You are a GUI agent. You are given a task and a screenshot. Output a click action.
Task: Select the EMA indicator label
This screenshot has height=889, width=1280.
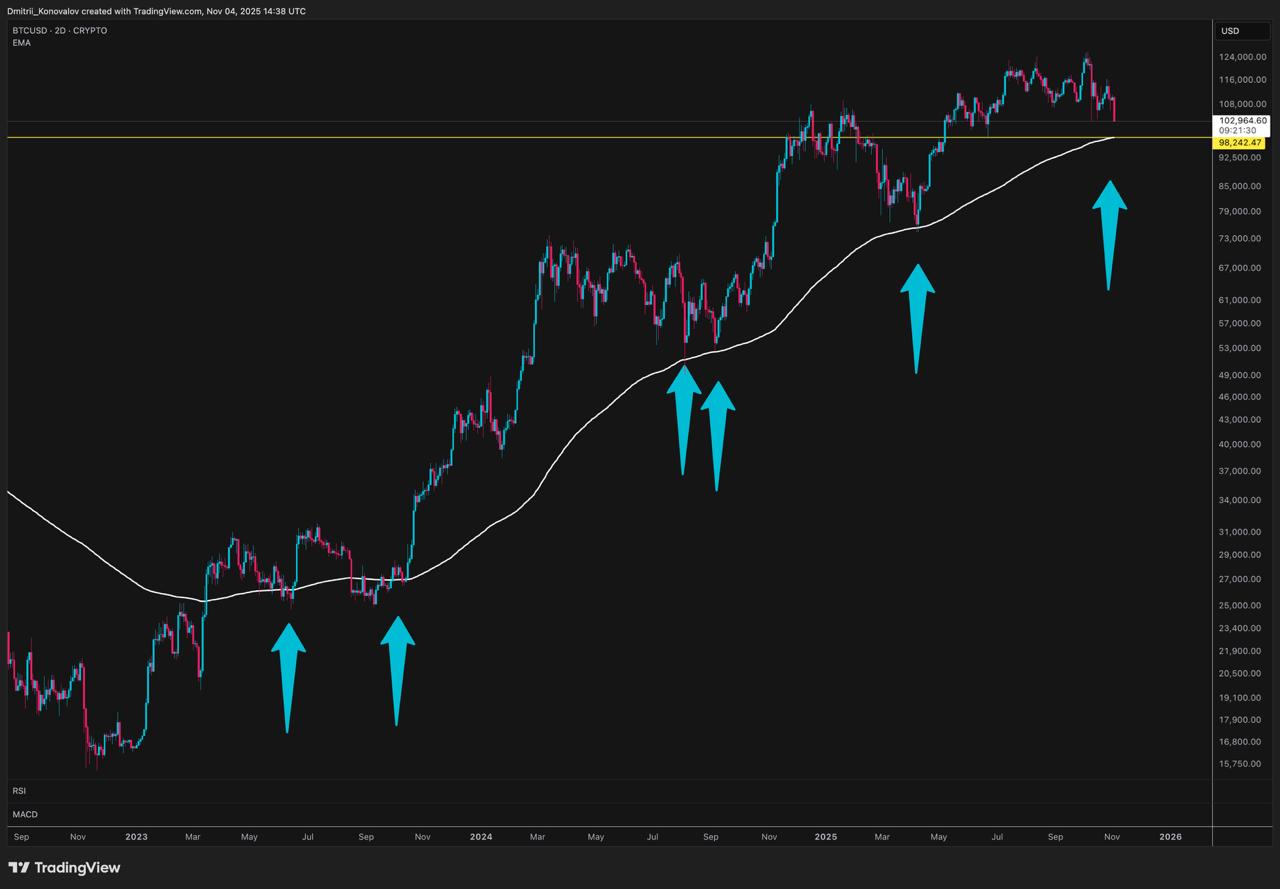point(21,43)
